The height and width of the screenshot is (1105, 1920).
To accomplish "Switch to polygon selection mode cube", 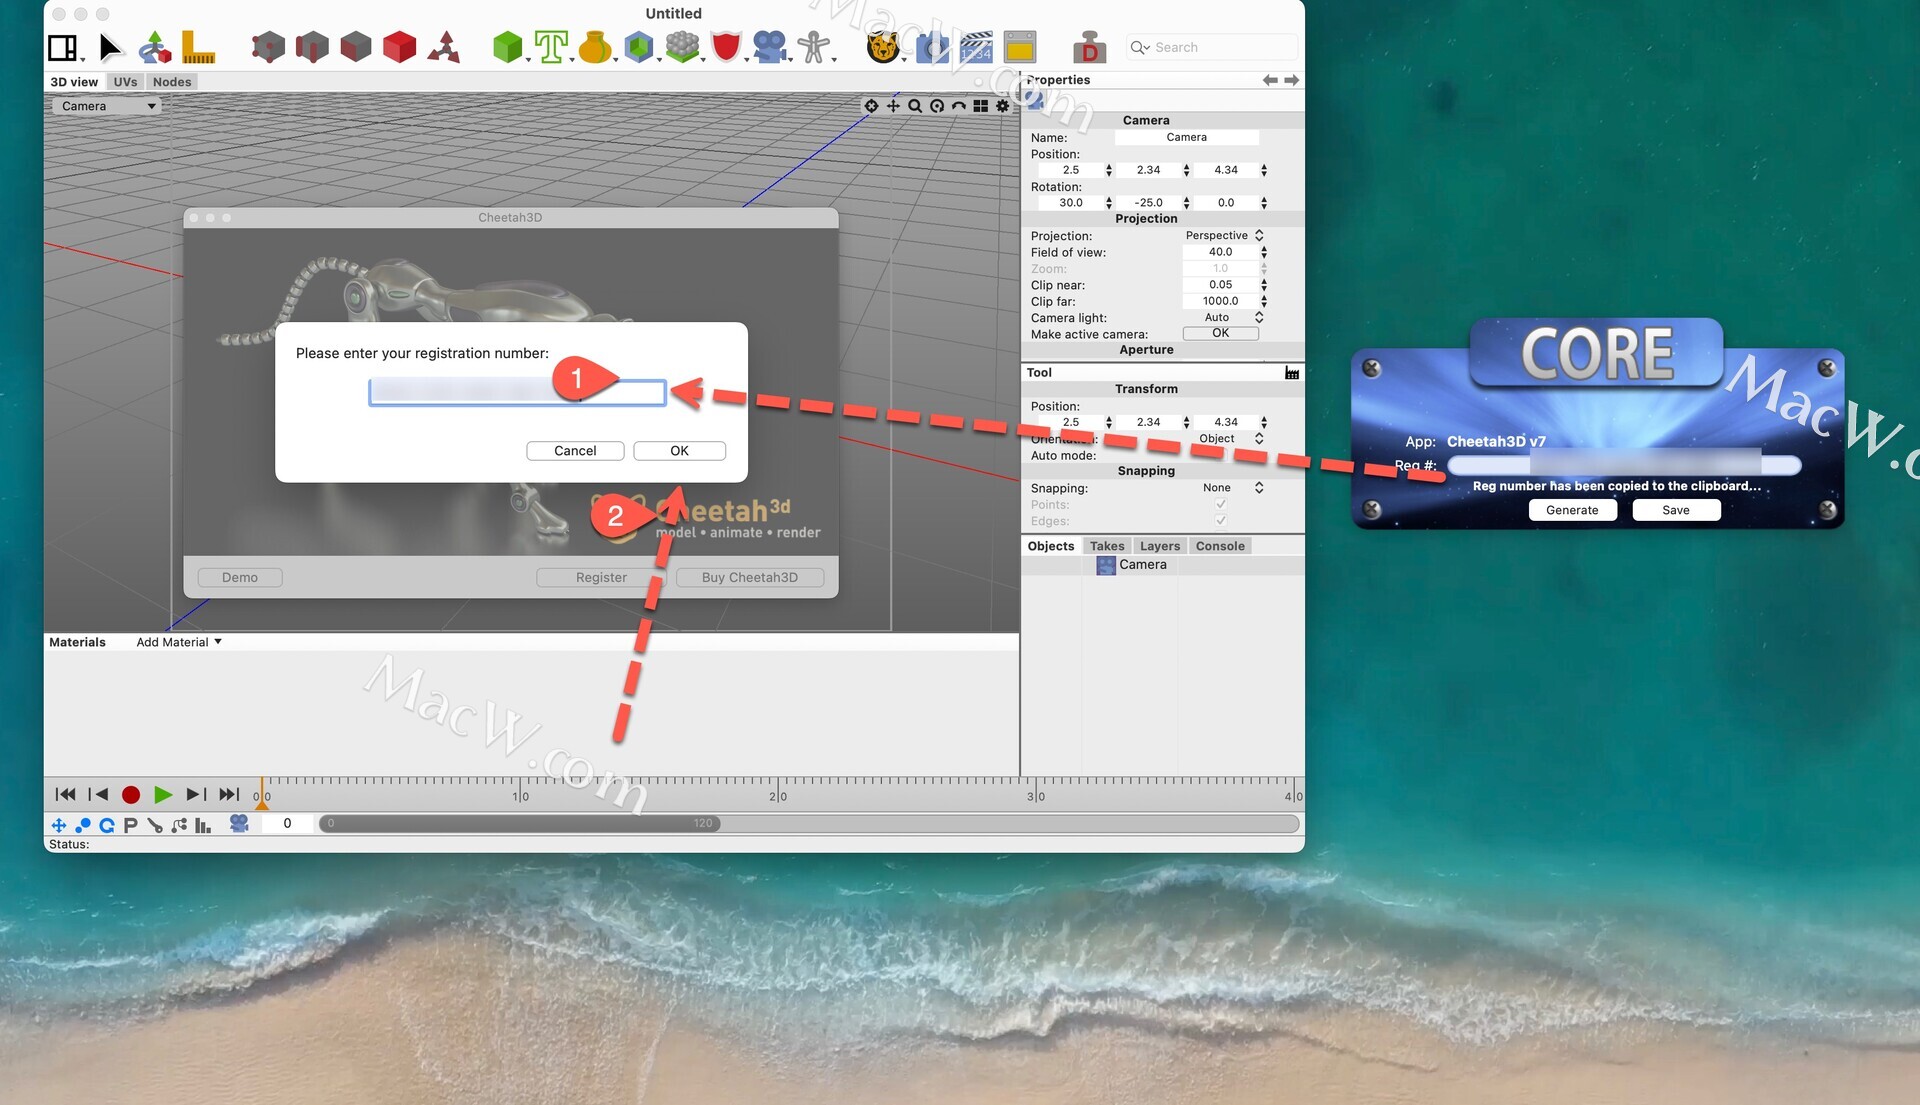I will point(356,47).
